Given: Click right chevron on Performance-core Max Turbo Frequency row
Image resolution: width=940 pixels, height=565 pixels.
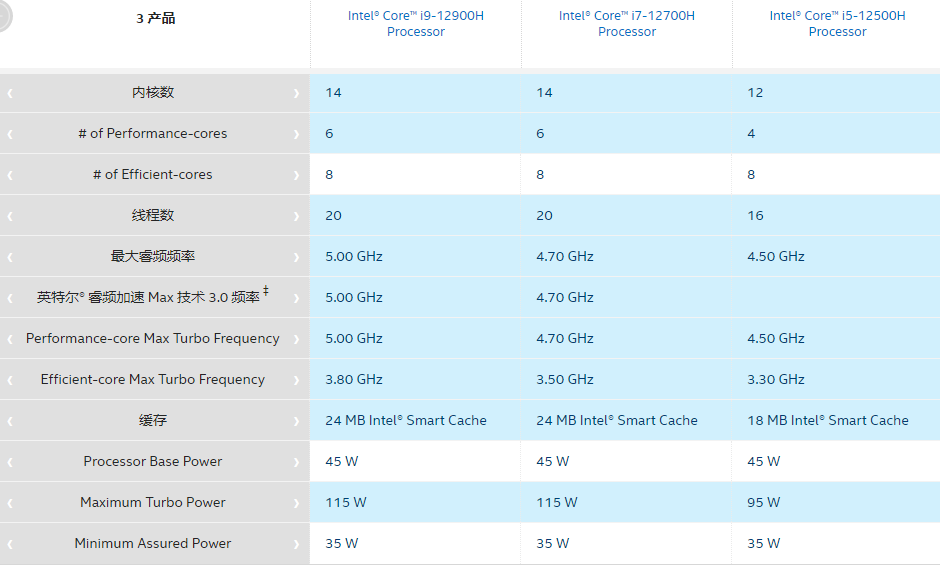Looking at the screenshot, I should pyautogui.click(x=296, y=339).
